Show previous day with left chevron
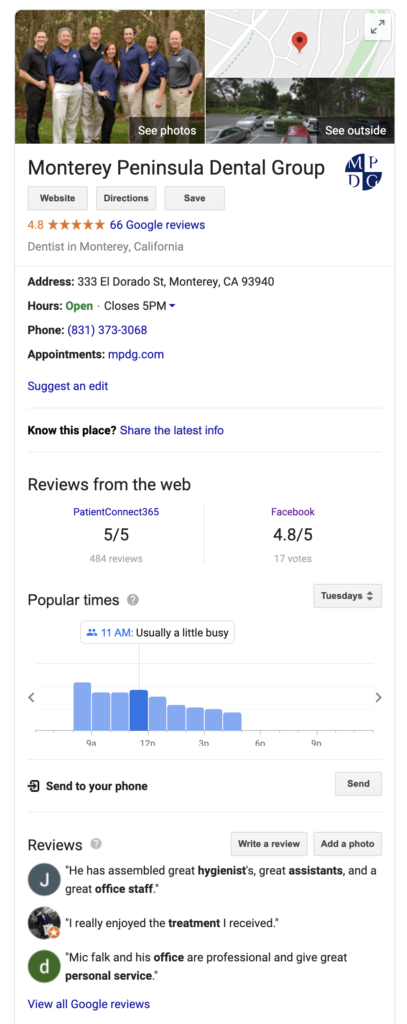The image size is (407, 1024). point(31,697)
